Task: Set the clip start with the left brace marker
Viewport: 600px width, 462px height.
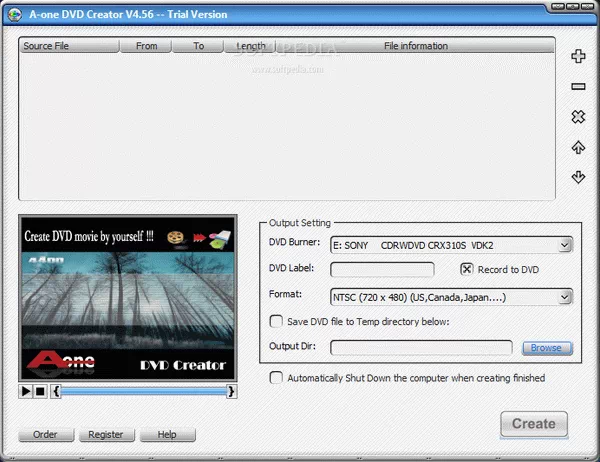Action: (56, 391)
